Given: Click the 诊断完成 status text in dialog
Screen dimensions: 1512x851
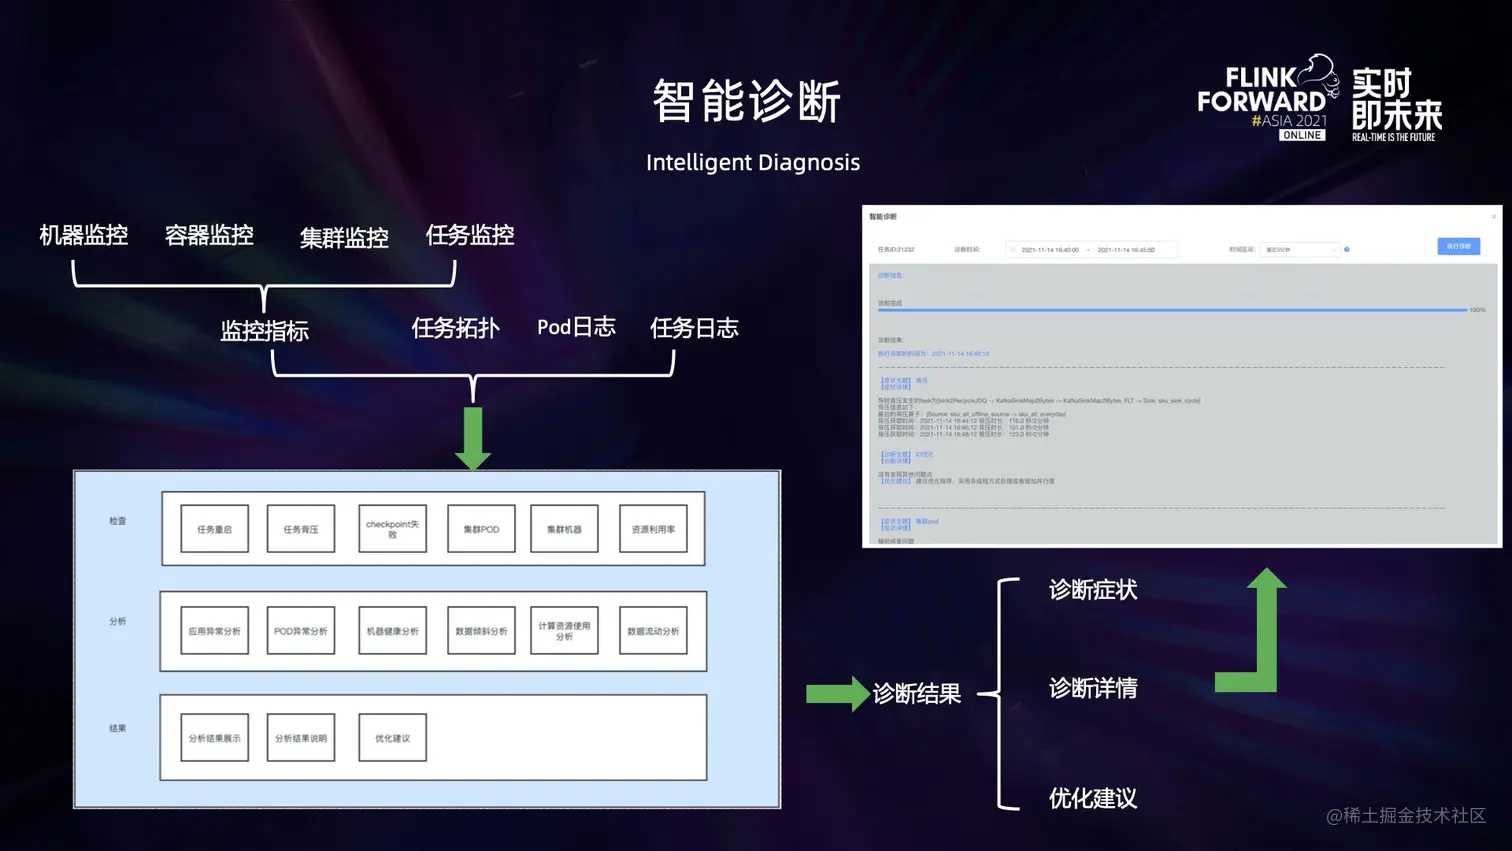Looking at the screenshot, I should click(890, 303).
